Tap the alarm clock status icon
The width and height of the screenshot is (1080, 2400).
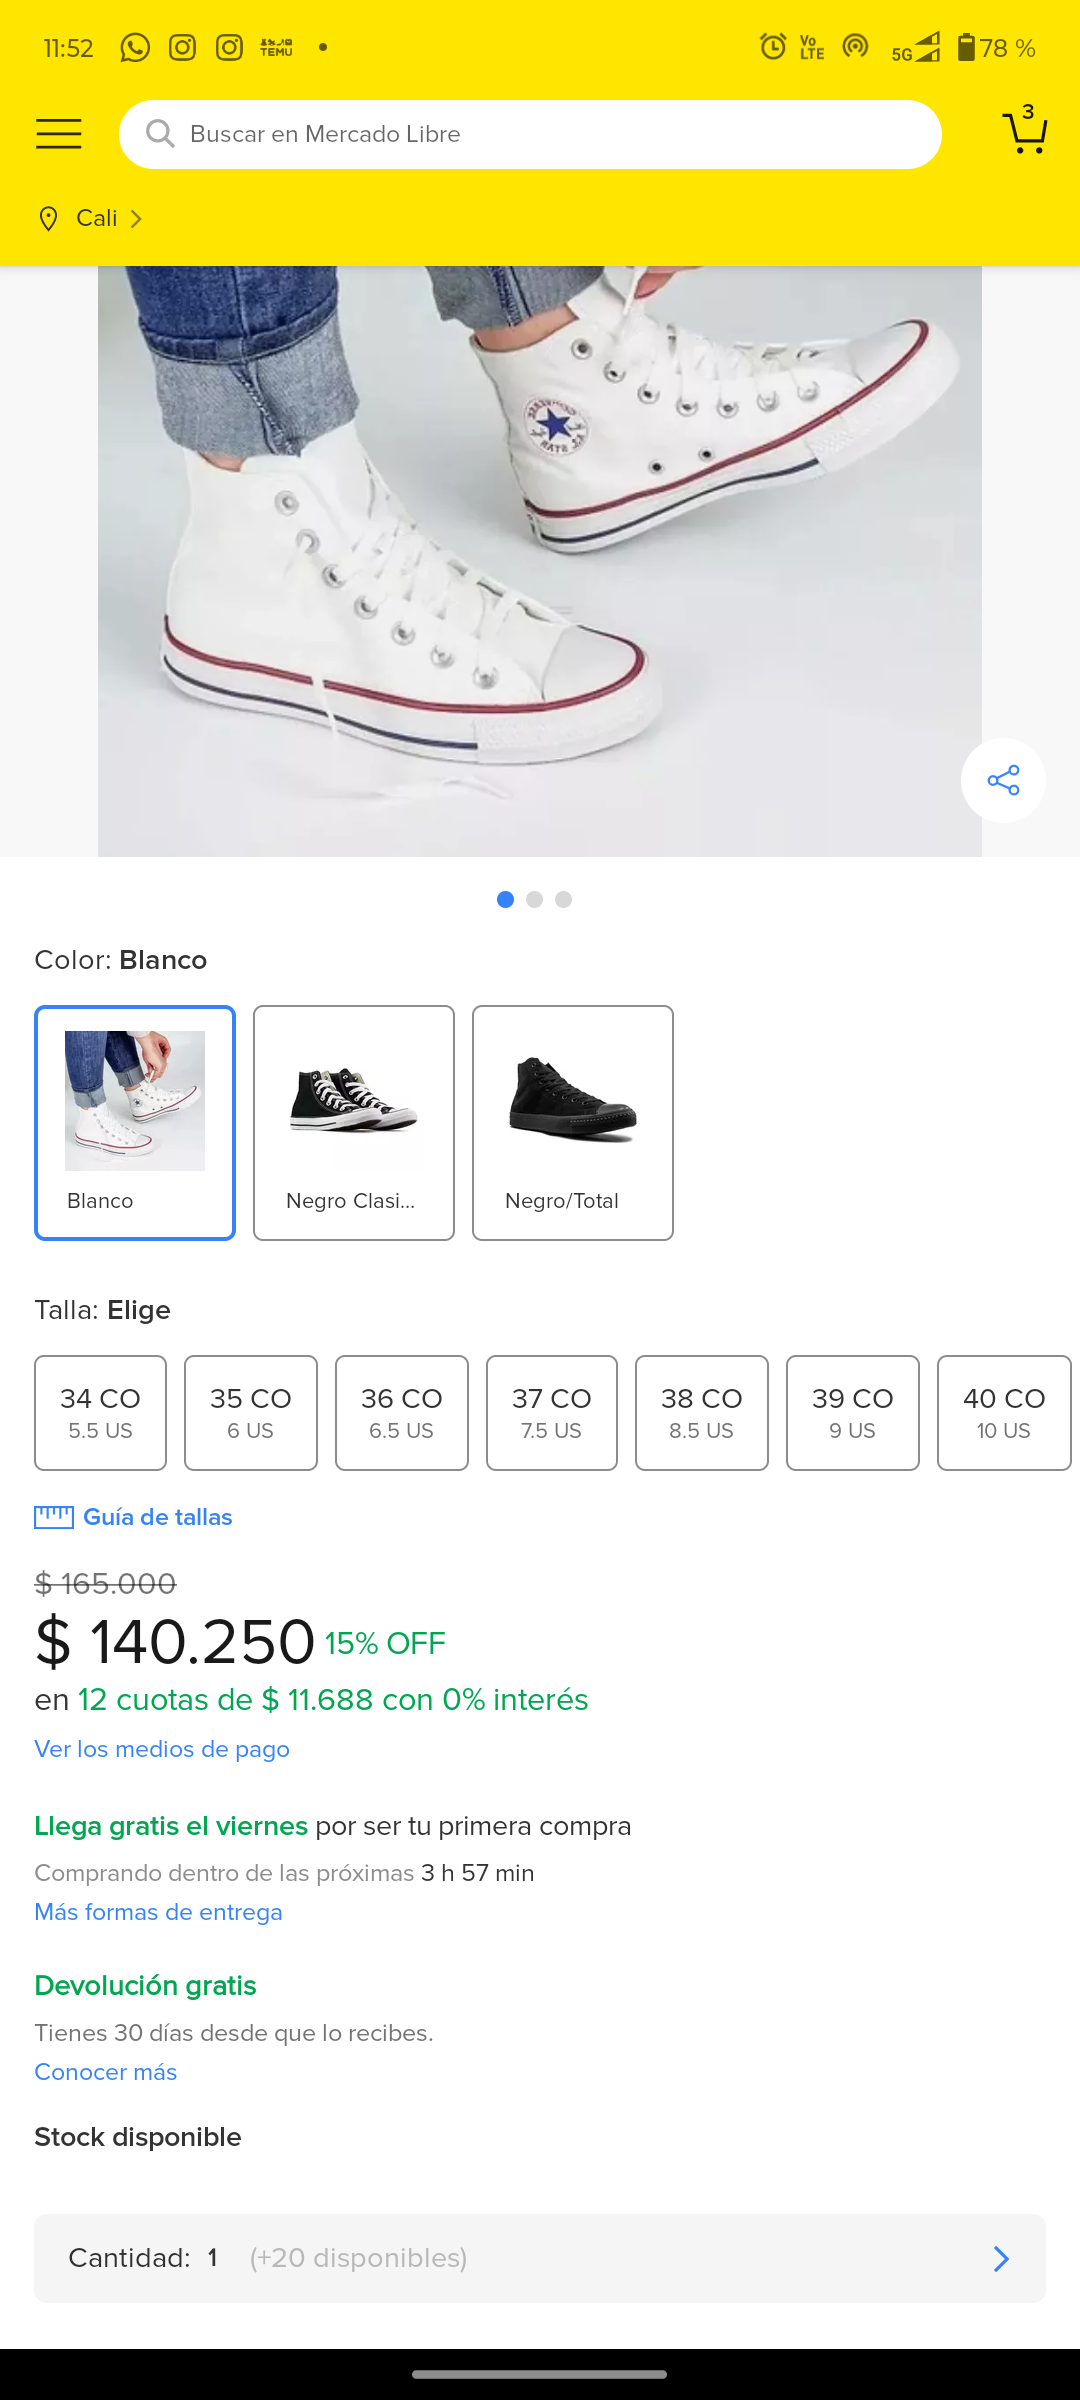pyautogui.click(x=773, y=47)
